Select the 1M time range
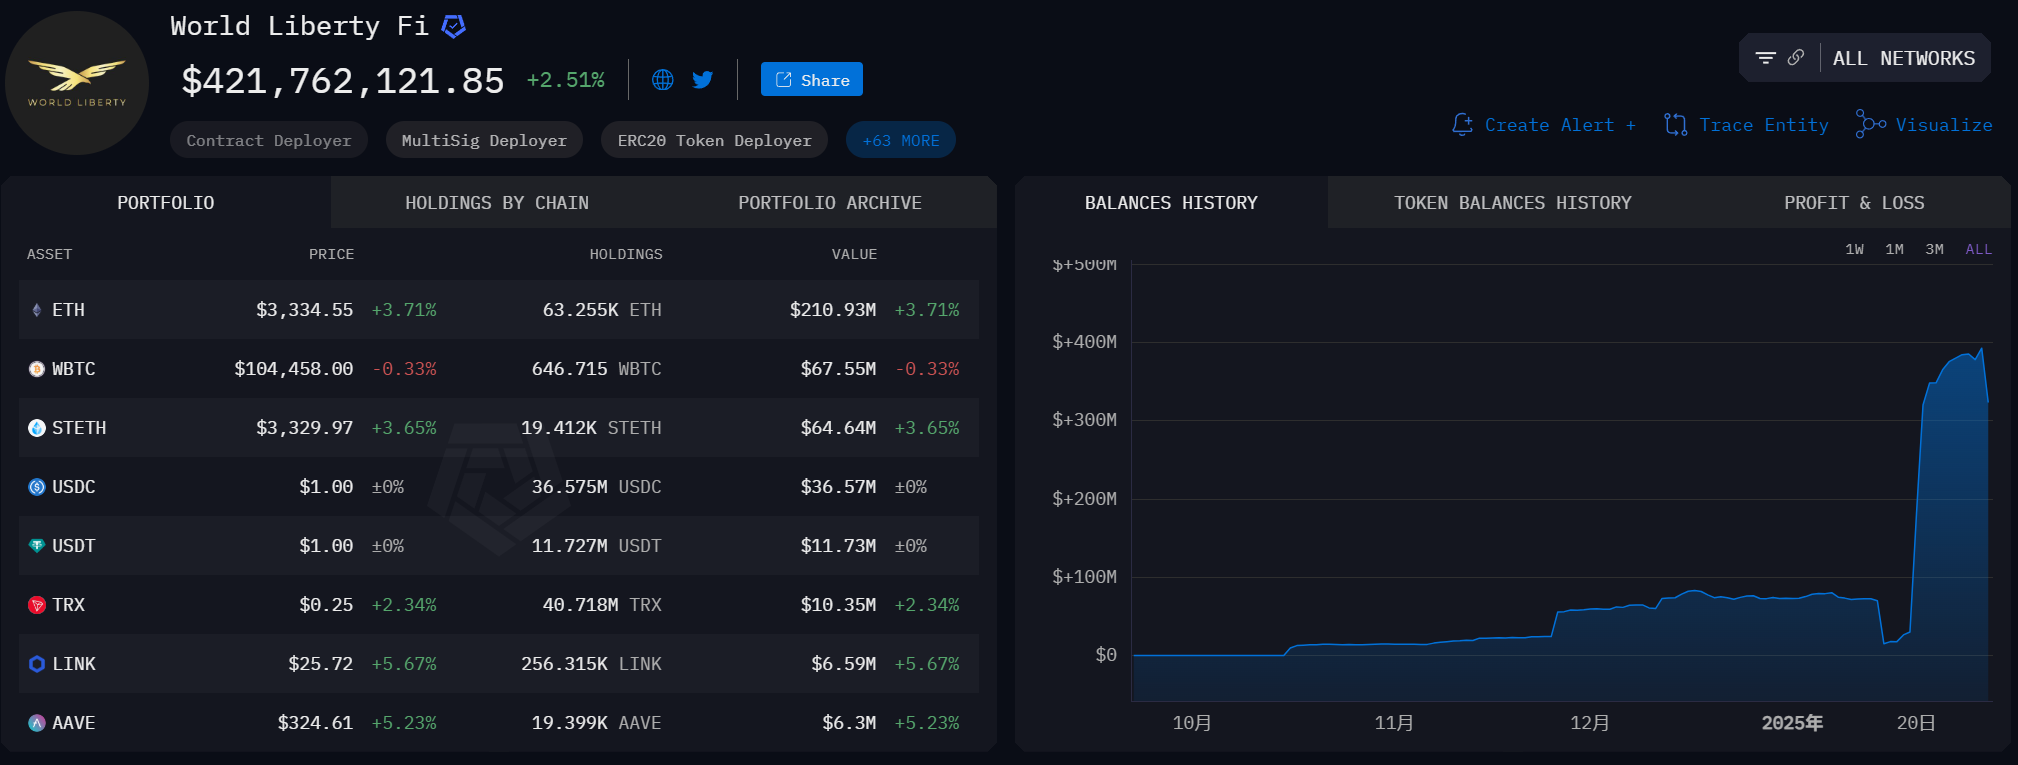The width and height of the screenshot is (2018, 765). (x=1894, y=249)
